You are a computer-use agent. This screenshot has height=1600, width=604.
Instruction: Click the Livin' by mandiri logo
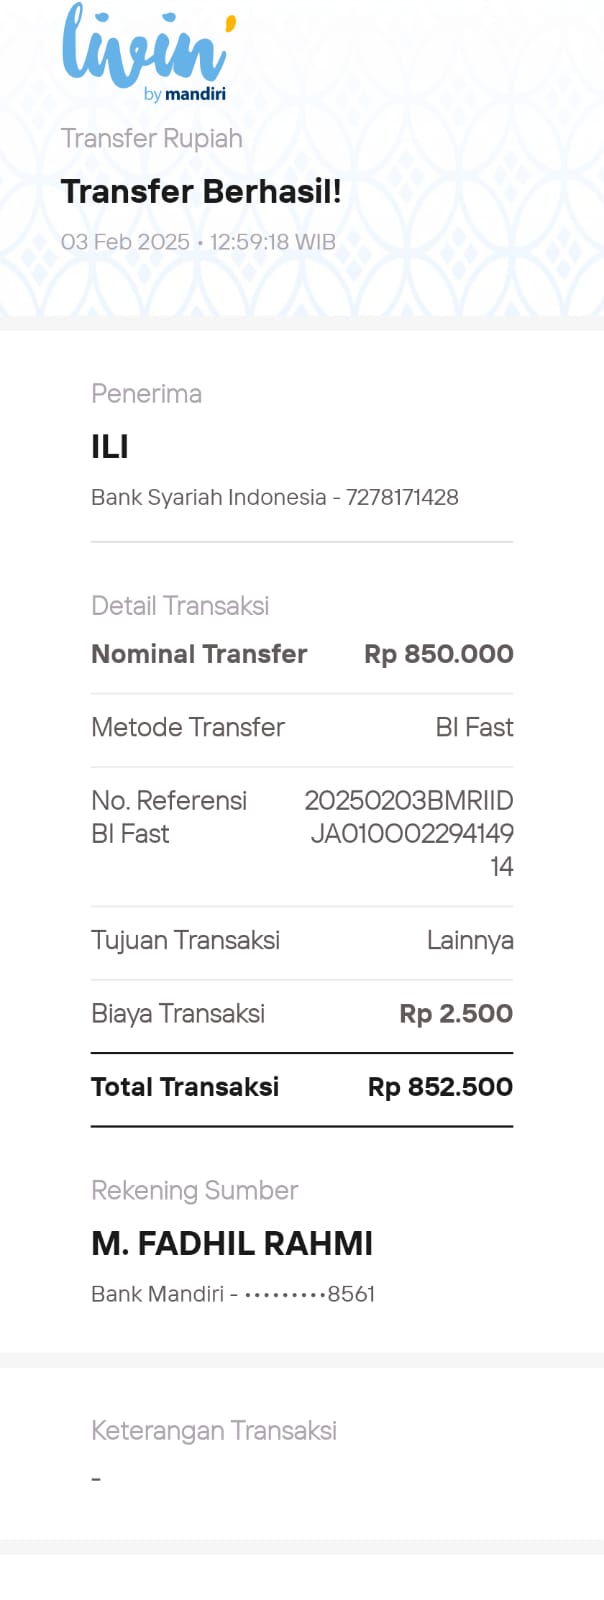coord(146,52)
